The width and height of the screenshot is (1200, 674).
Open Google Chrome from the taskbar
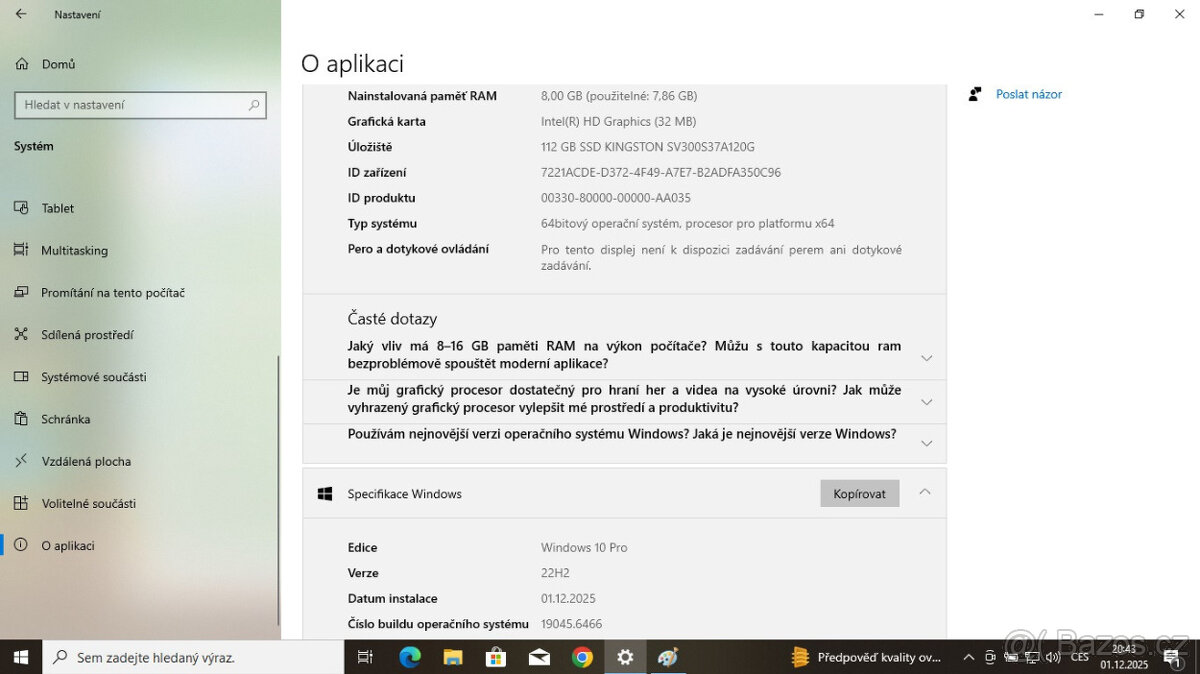click(x=583, y=657)
